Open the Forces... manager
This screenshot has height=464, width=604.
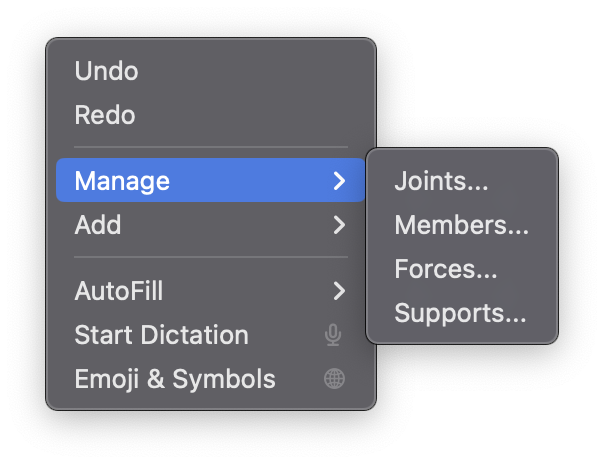pyautogui.click(x=446, y=269)
